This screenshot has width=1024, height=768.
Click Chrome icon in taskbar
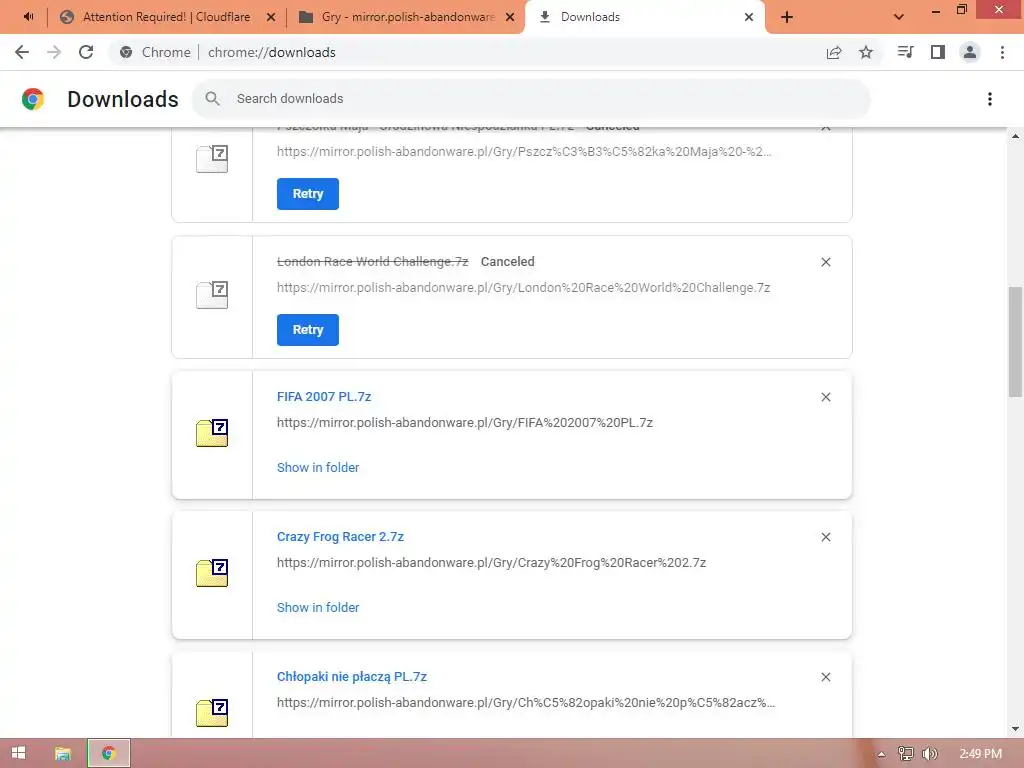[109, 754]
